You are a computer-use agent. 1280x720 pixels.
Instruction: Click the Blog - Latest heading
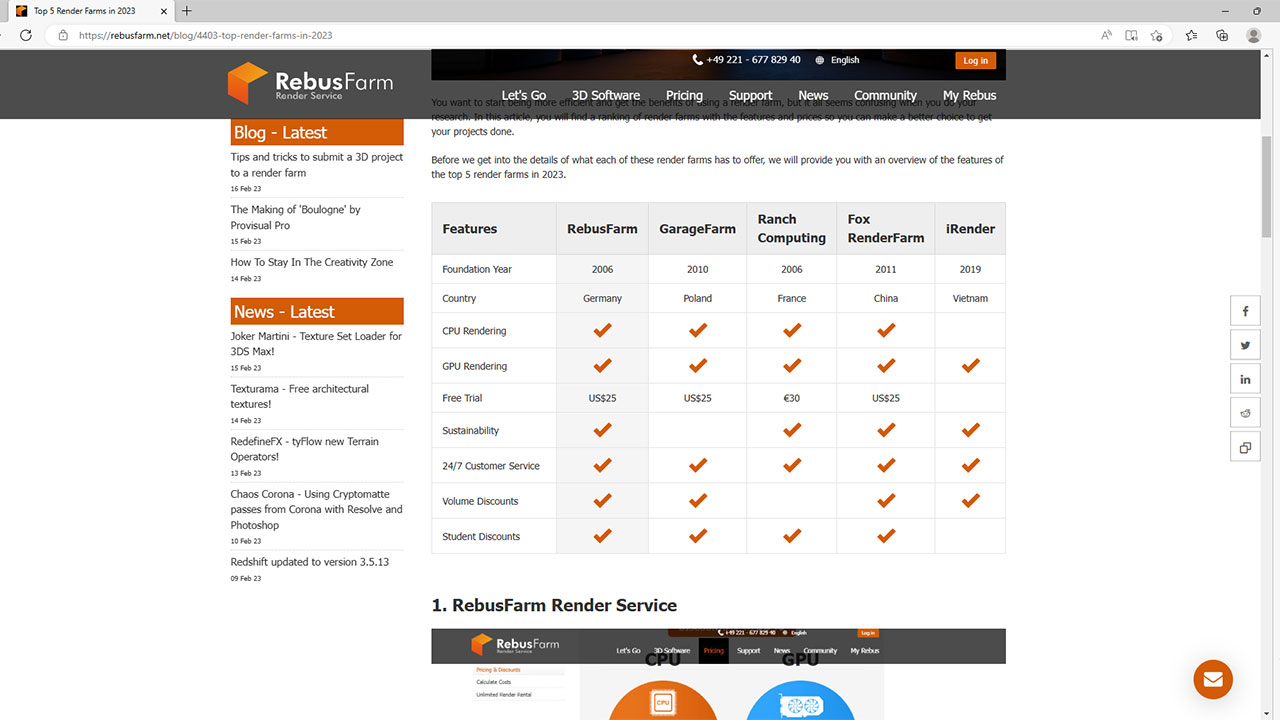pyautogui.click(x=317, y=132)
